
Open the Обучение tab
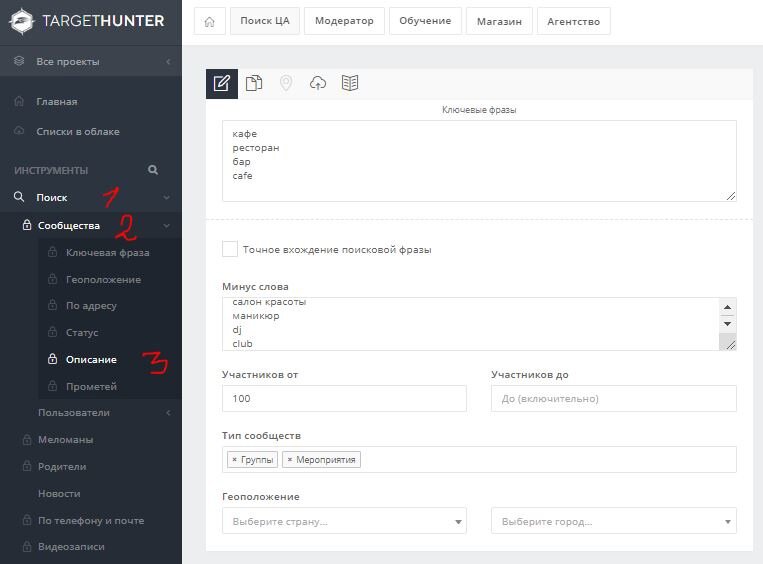425,21
